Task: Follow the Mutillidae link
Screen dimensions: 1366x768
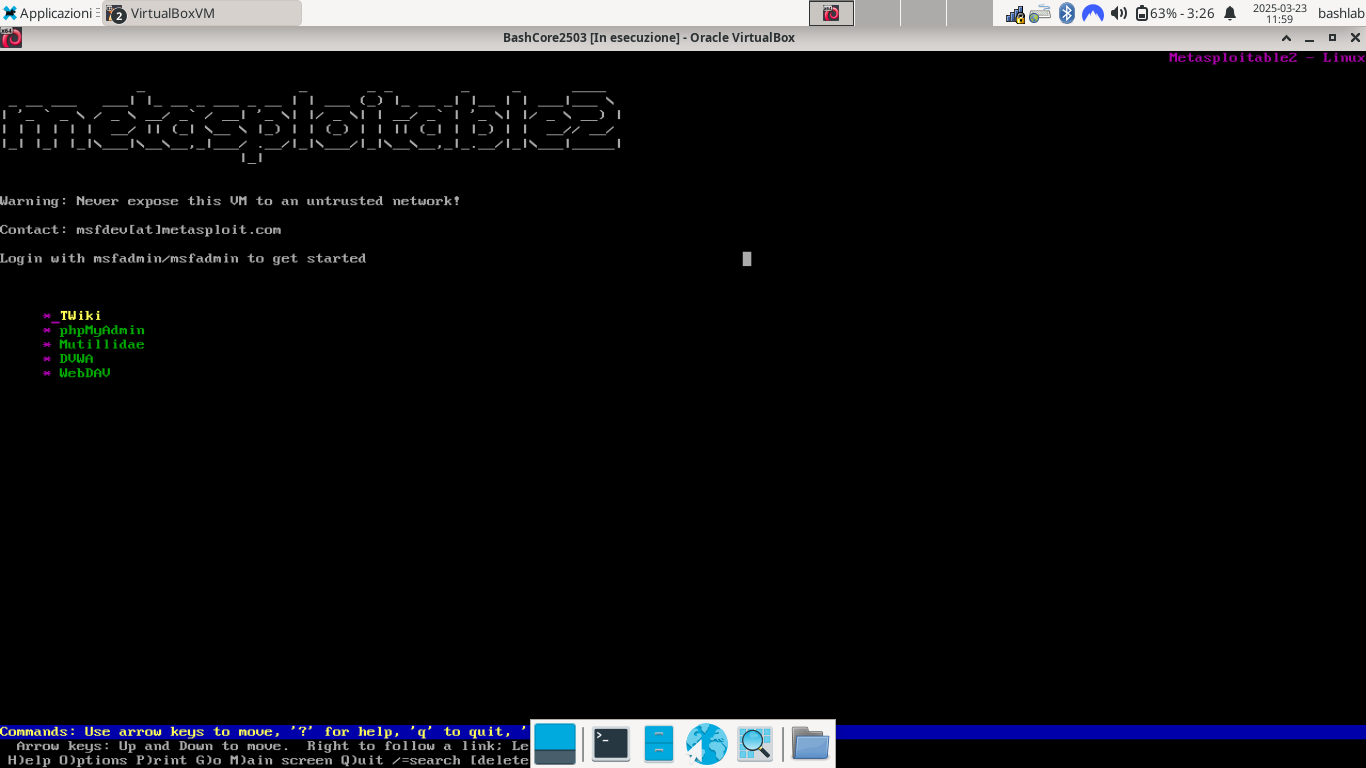Action: coord(102,344)
